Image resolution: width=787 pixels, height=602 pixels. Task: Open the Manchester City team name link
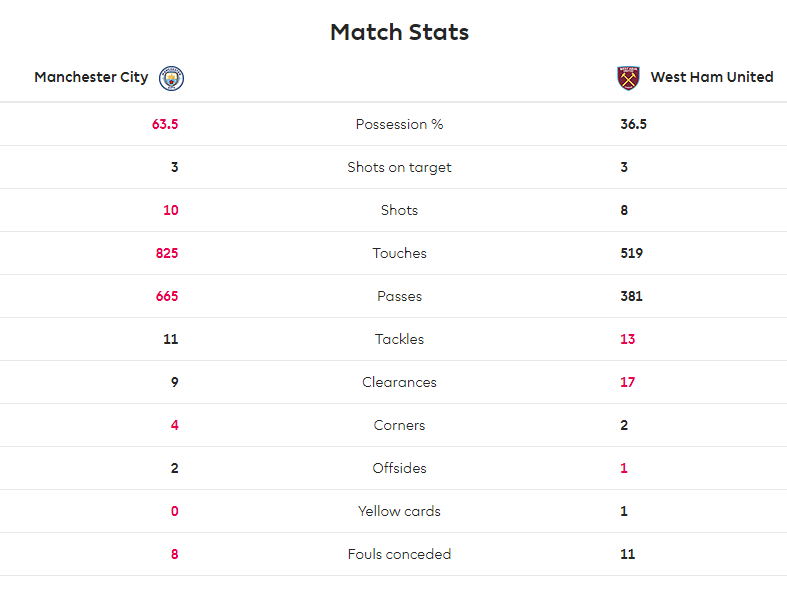(x=91, y=77)
